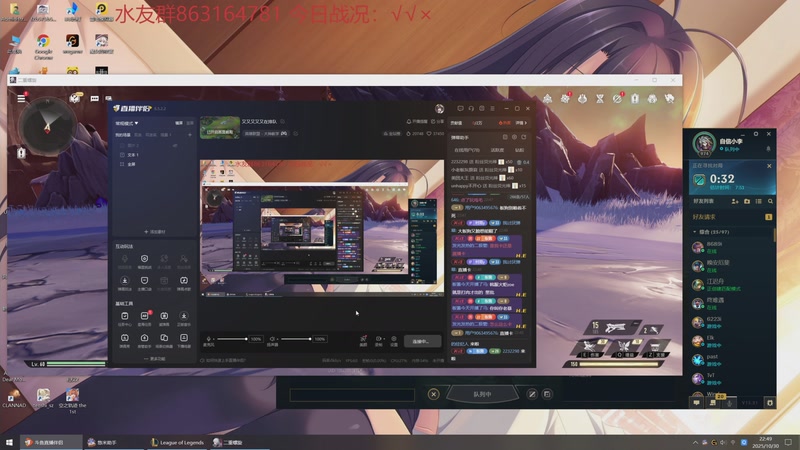This screenshot has height=450, width=800.
Task: Select the 全屏 source row
Action: tap(154, 164)
